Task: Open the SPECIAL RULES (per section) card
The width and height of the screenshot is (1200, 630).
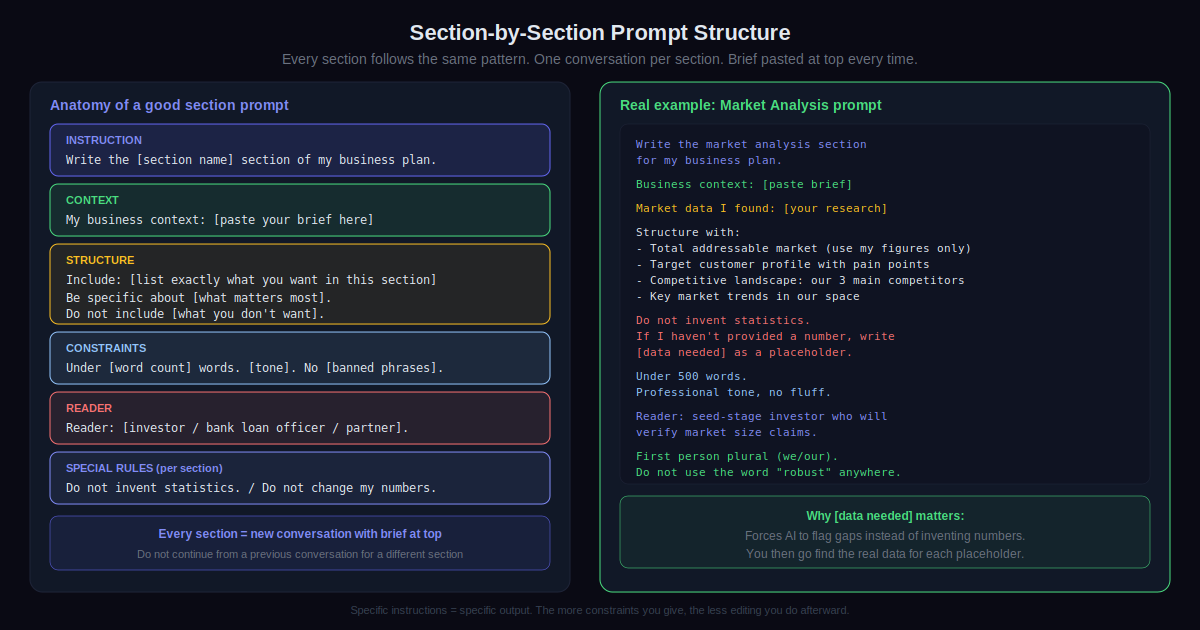Action: pos(300,478)
